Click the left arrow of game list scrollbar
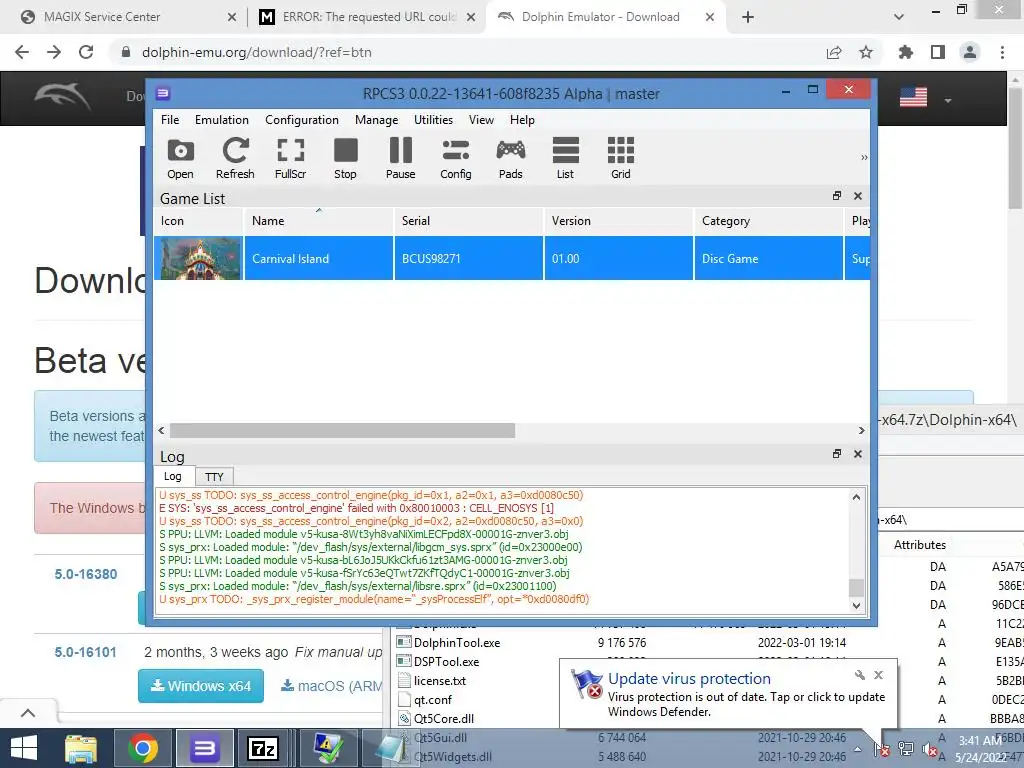Viewport: 1024px width, 768px height. (161, 430)
